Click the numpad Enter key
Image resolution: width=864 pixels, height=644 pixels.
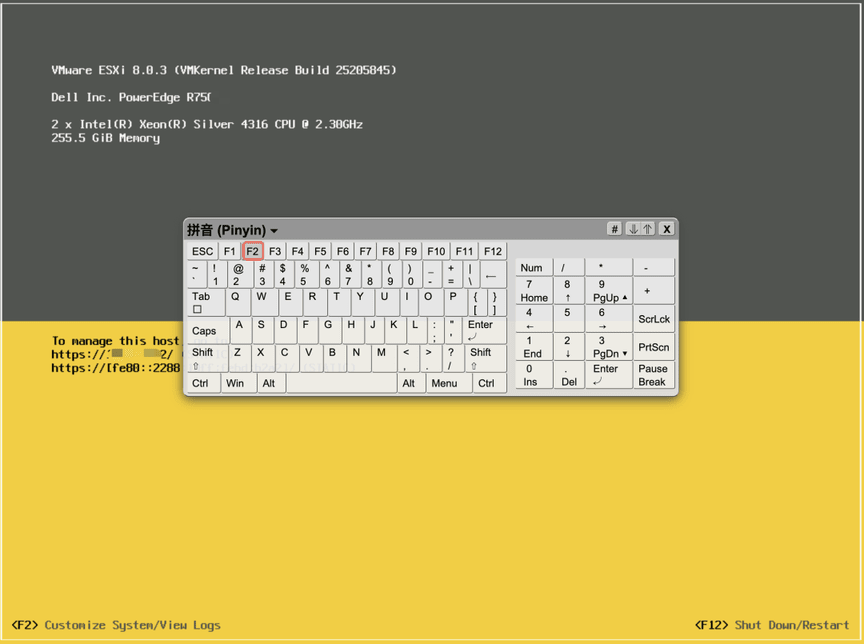[x=609, y=375]
